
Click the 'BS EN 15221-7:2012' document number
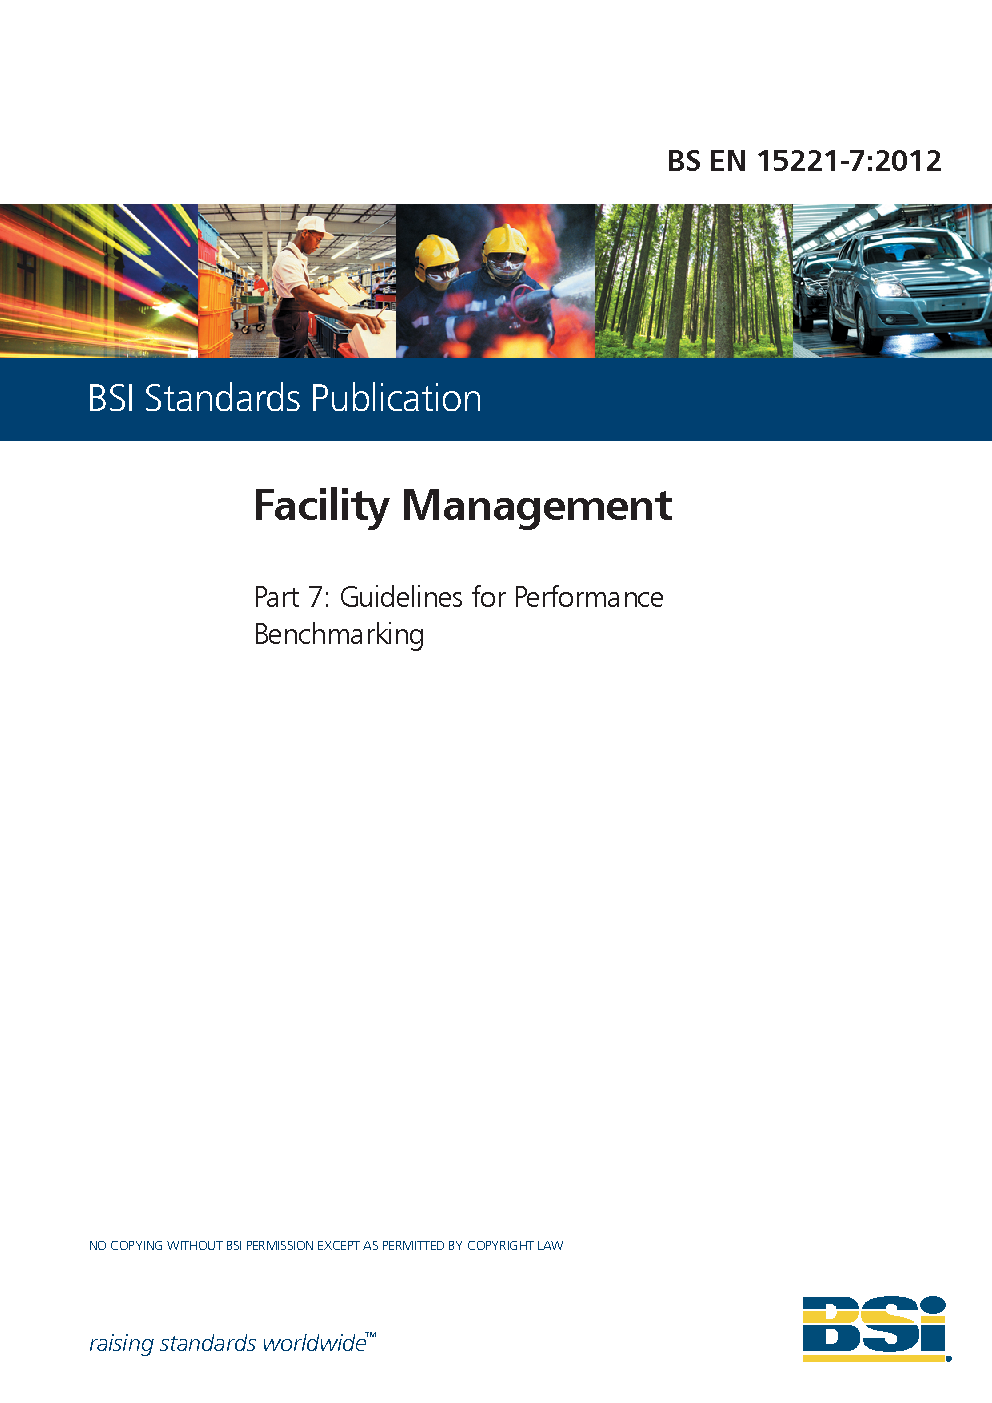(x=804, y=161)
